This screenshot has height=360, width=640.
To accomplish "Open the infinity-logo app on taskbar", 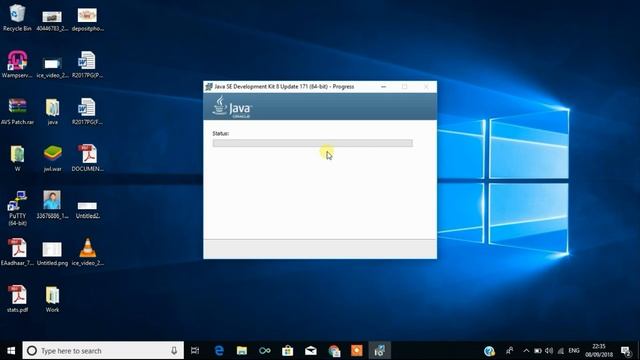I will point(264,351).
